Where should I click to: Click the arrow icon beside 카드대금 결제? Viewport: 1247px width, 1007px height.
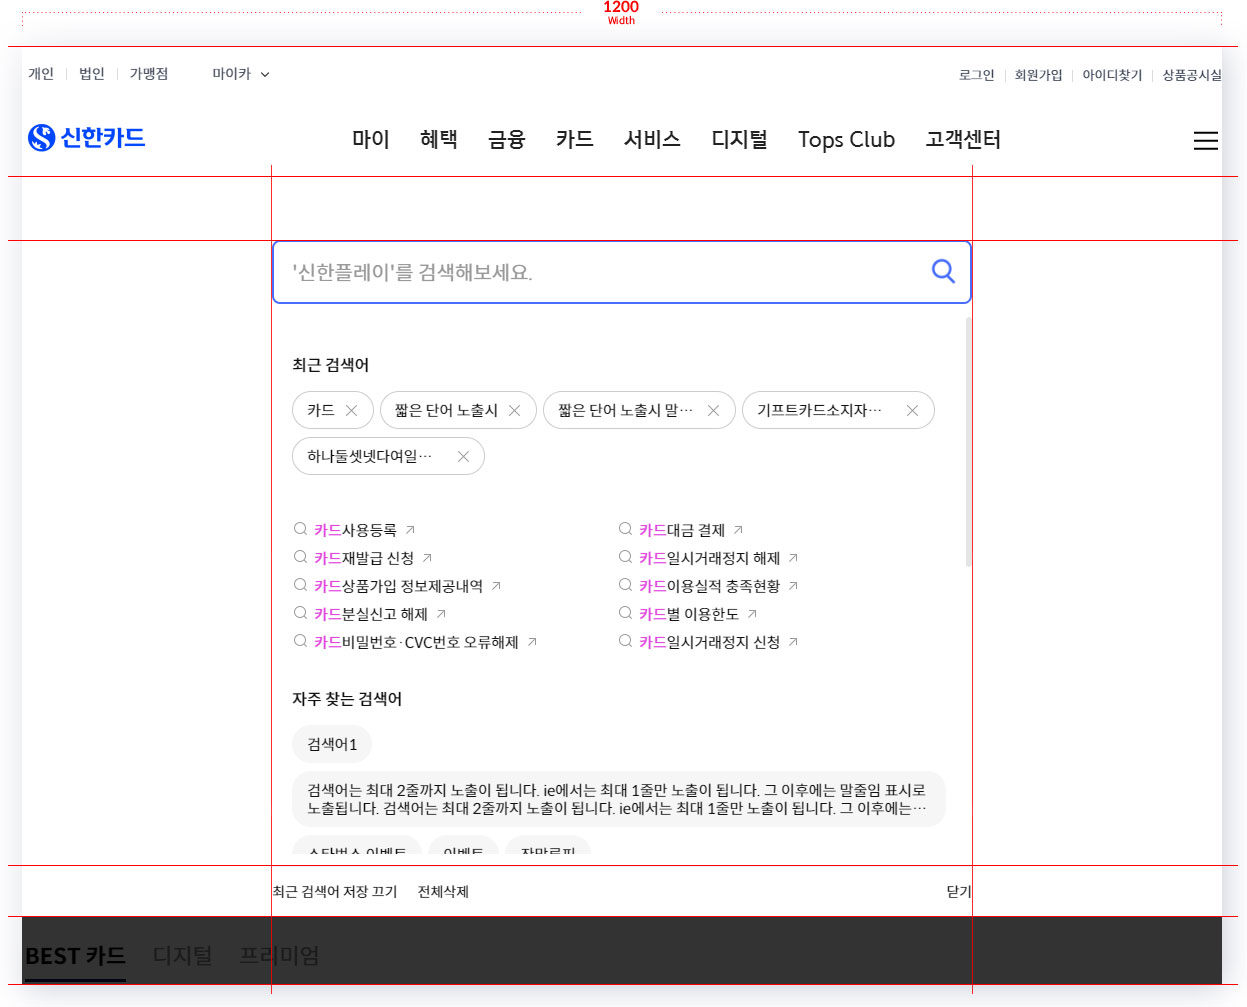tap(738, 530)
